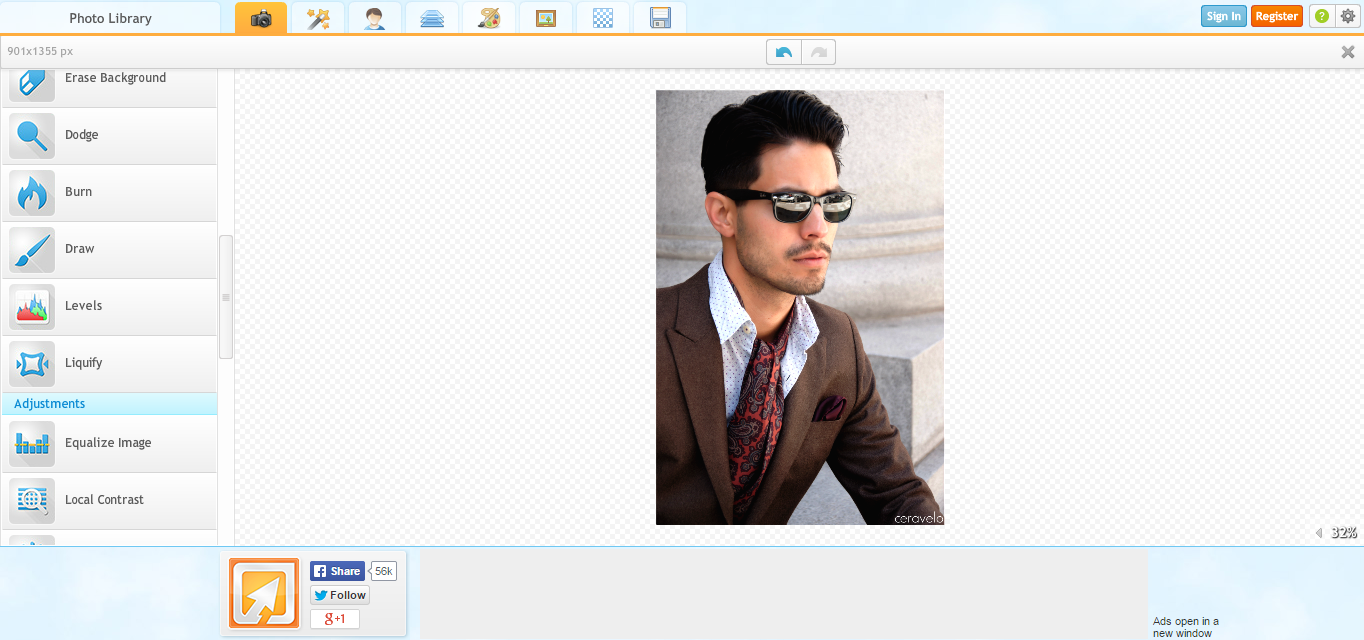Close the image with the X button
Image resolution: width=1364 pixels, height=640 pixels.
tap(1348, 52)
